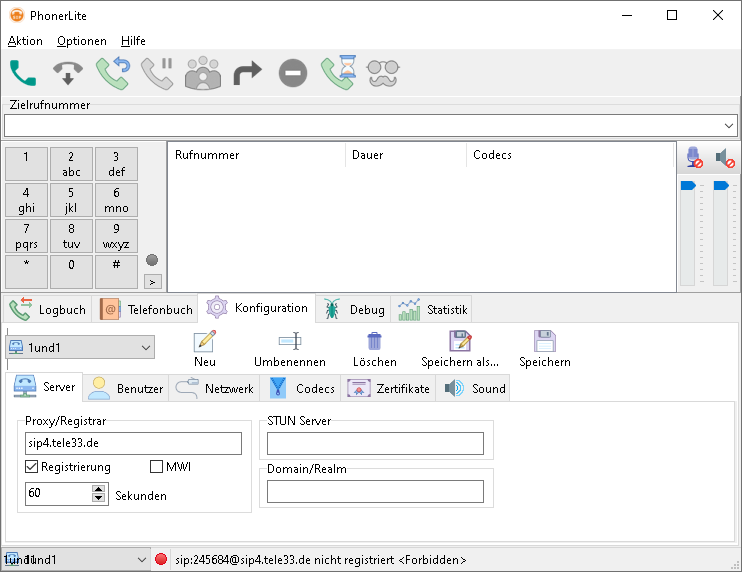This screenshot has height=572, width=742.
Task: Click the handset with hourglass icon
Action: tap(338, 73)
